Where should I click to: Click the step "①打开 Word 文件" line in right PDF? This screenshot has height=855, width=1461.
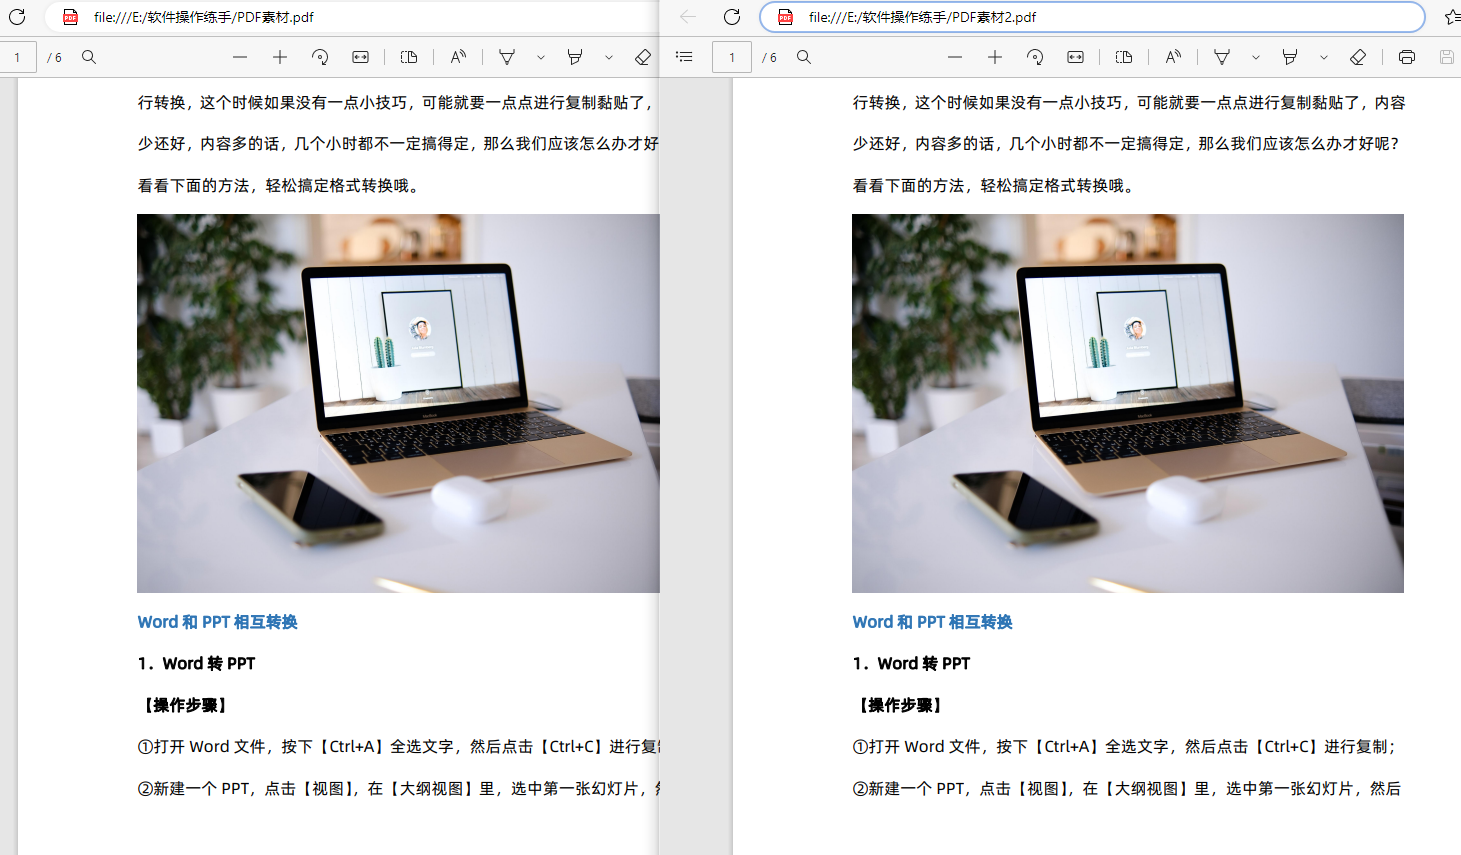coord(1125,747)
